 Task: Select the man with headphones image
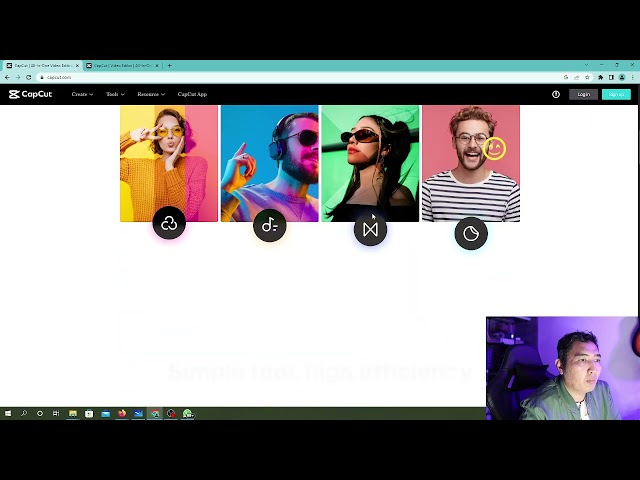pos(269,164)
